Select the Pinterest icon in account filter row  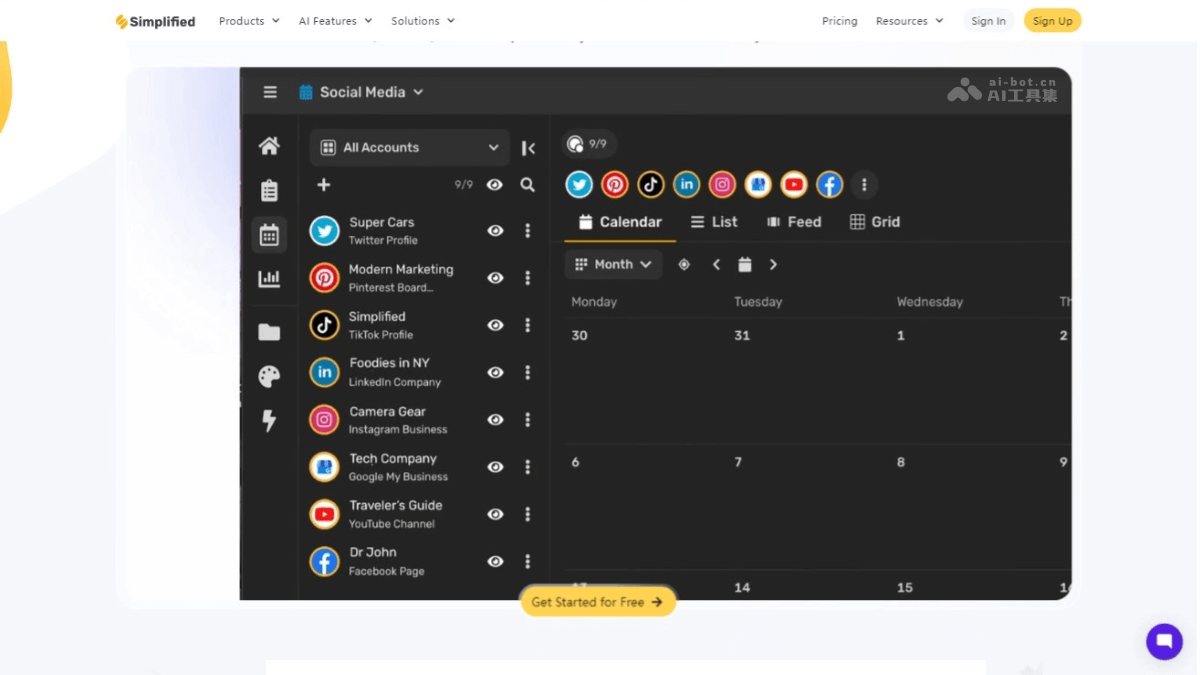pos(615,184)
